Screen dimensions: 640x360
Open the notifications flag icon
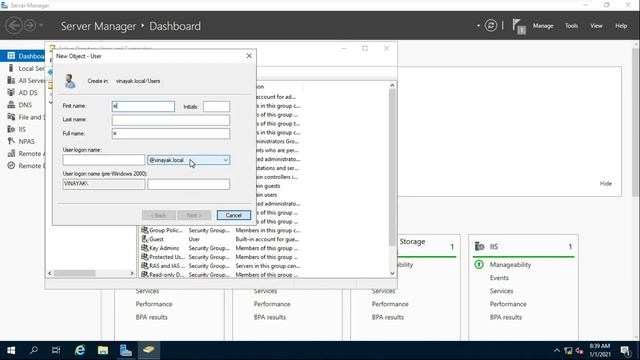[519, 26]
